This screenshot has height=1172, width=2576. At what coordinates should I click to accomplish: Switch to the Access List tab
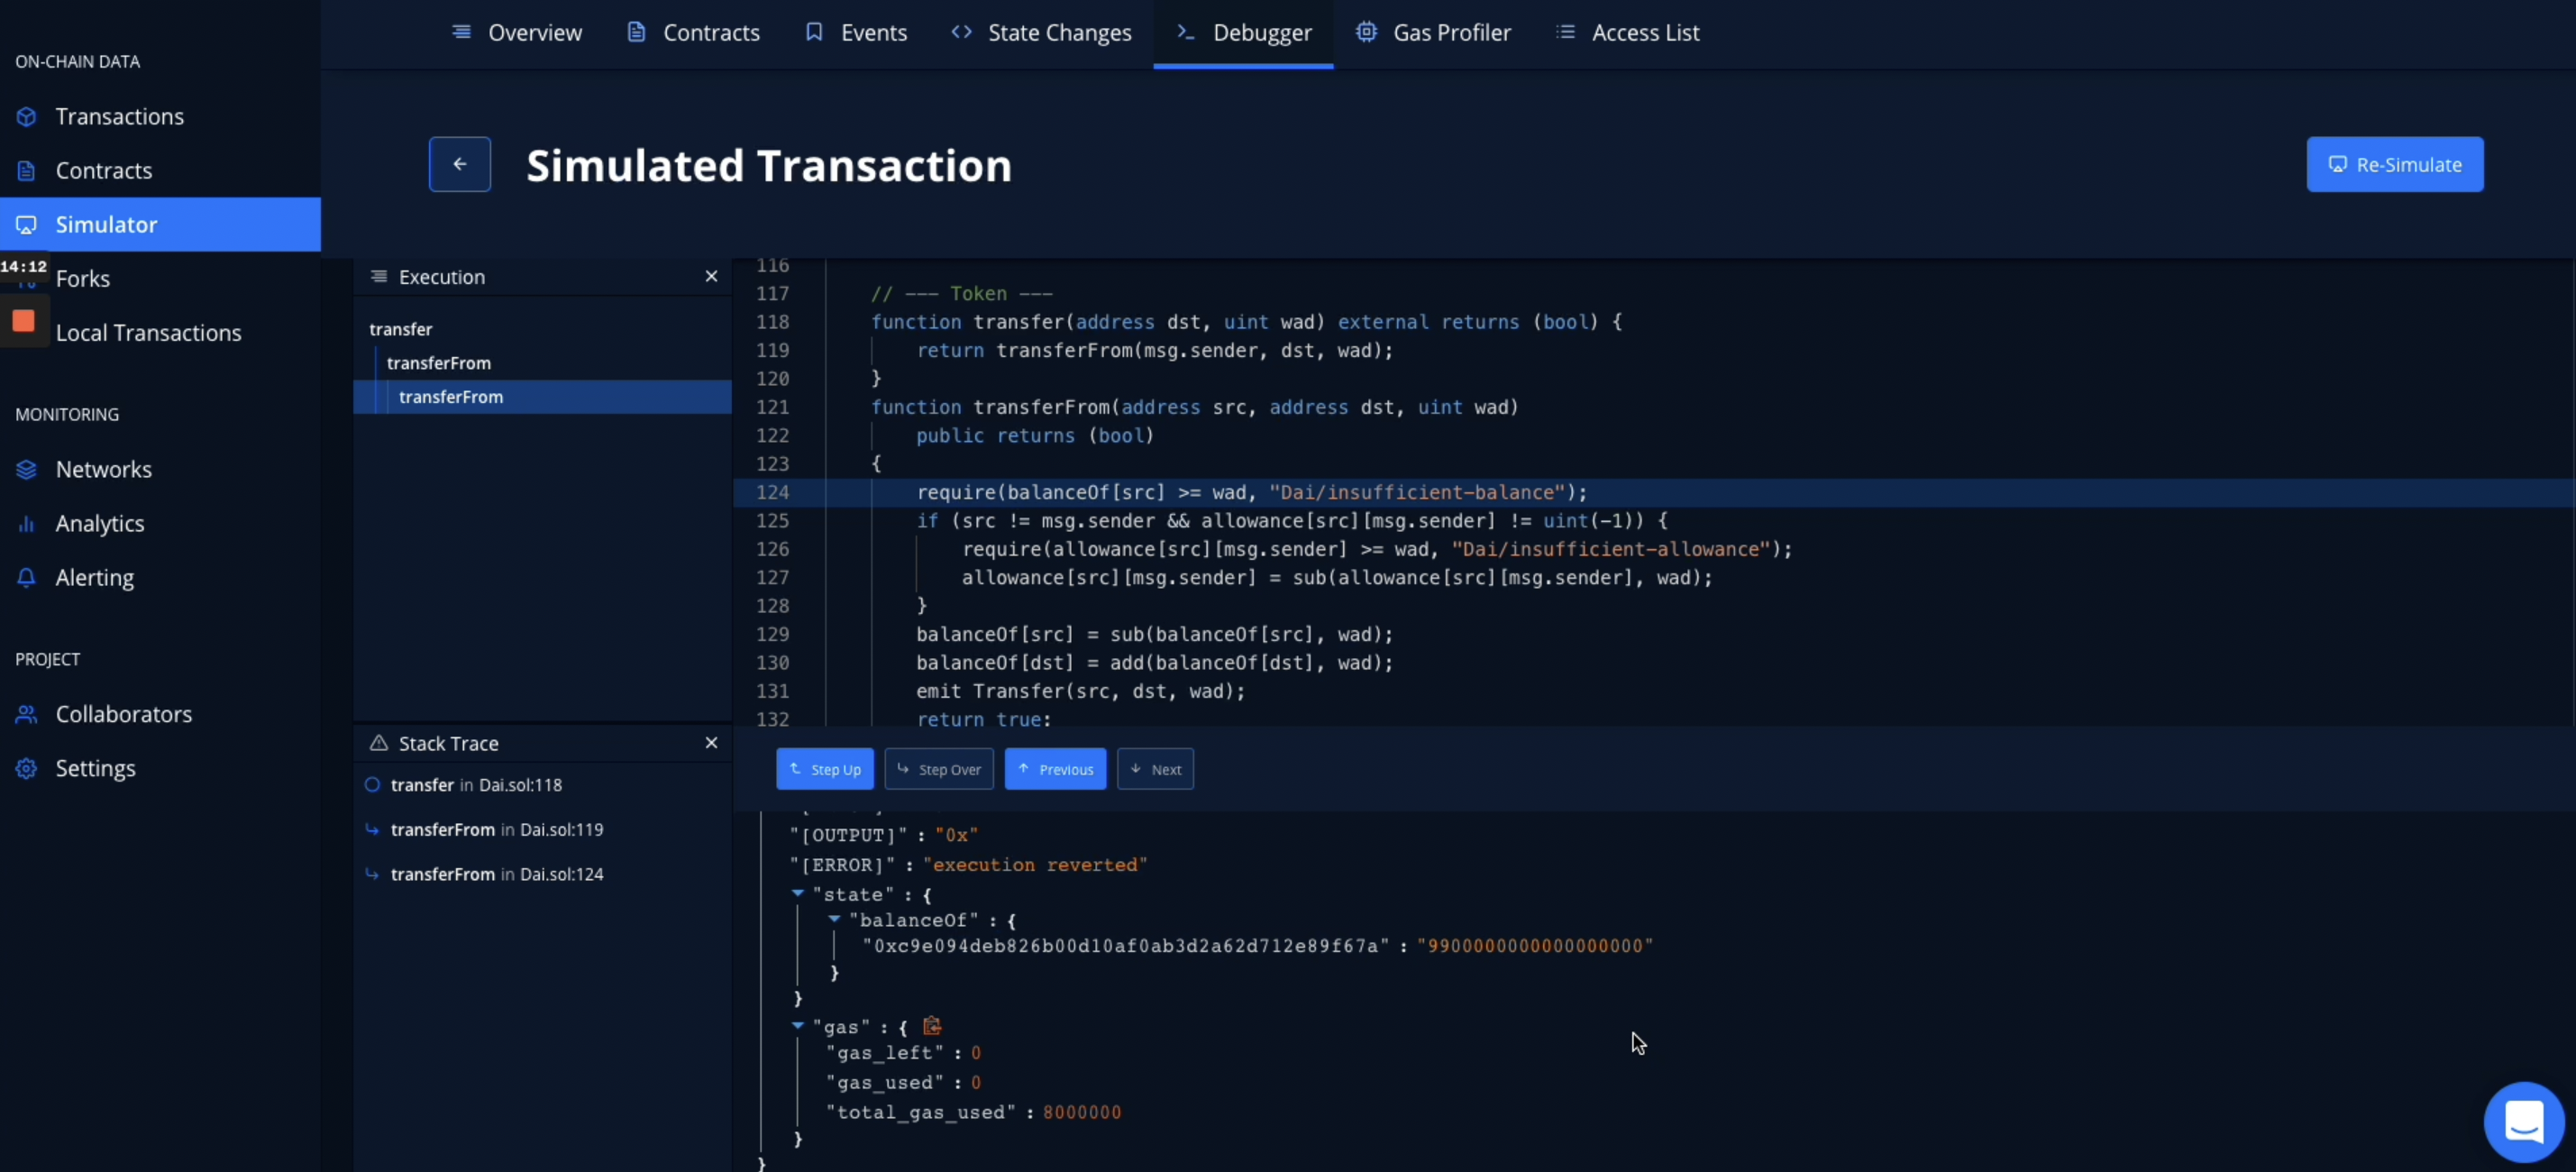pos(1627,32)
